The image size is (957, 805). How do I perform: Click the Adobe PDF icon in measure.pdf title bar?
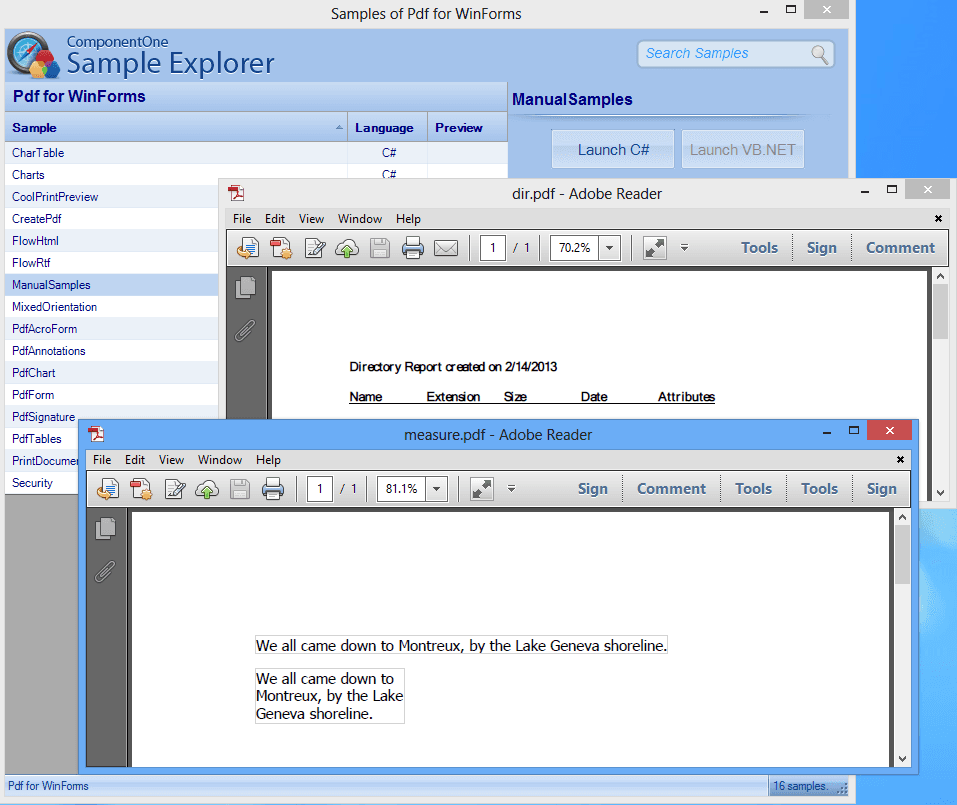coord(96,434)
